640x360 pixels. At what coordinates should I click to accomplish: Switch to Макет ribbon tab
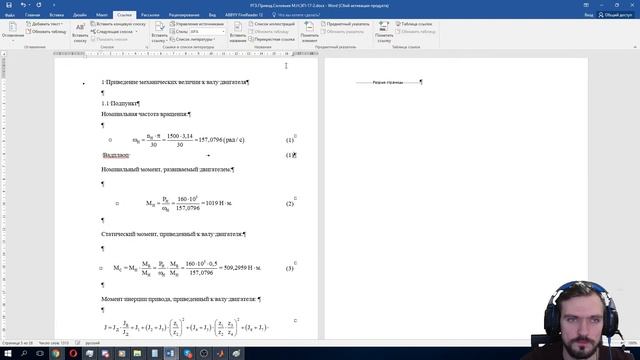[102, 15]
